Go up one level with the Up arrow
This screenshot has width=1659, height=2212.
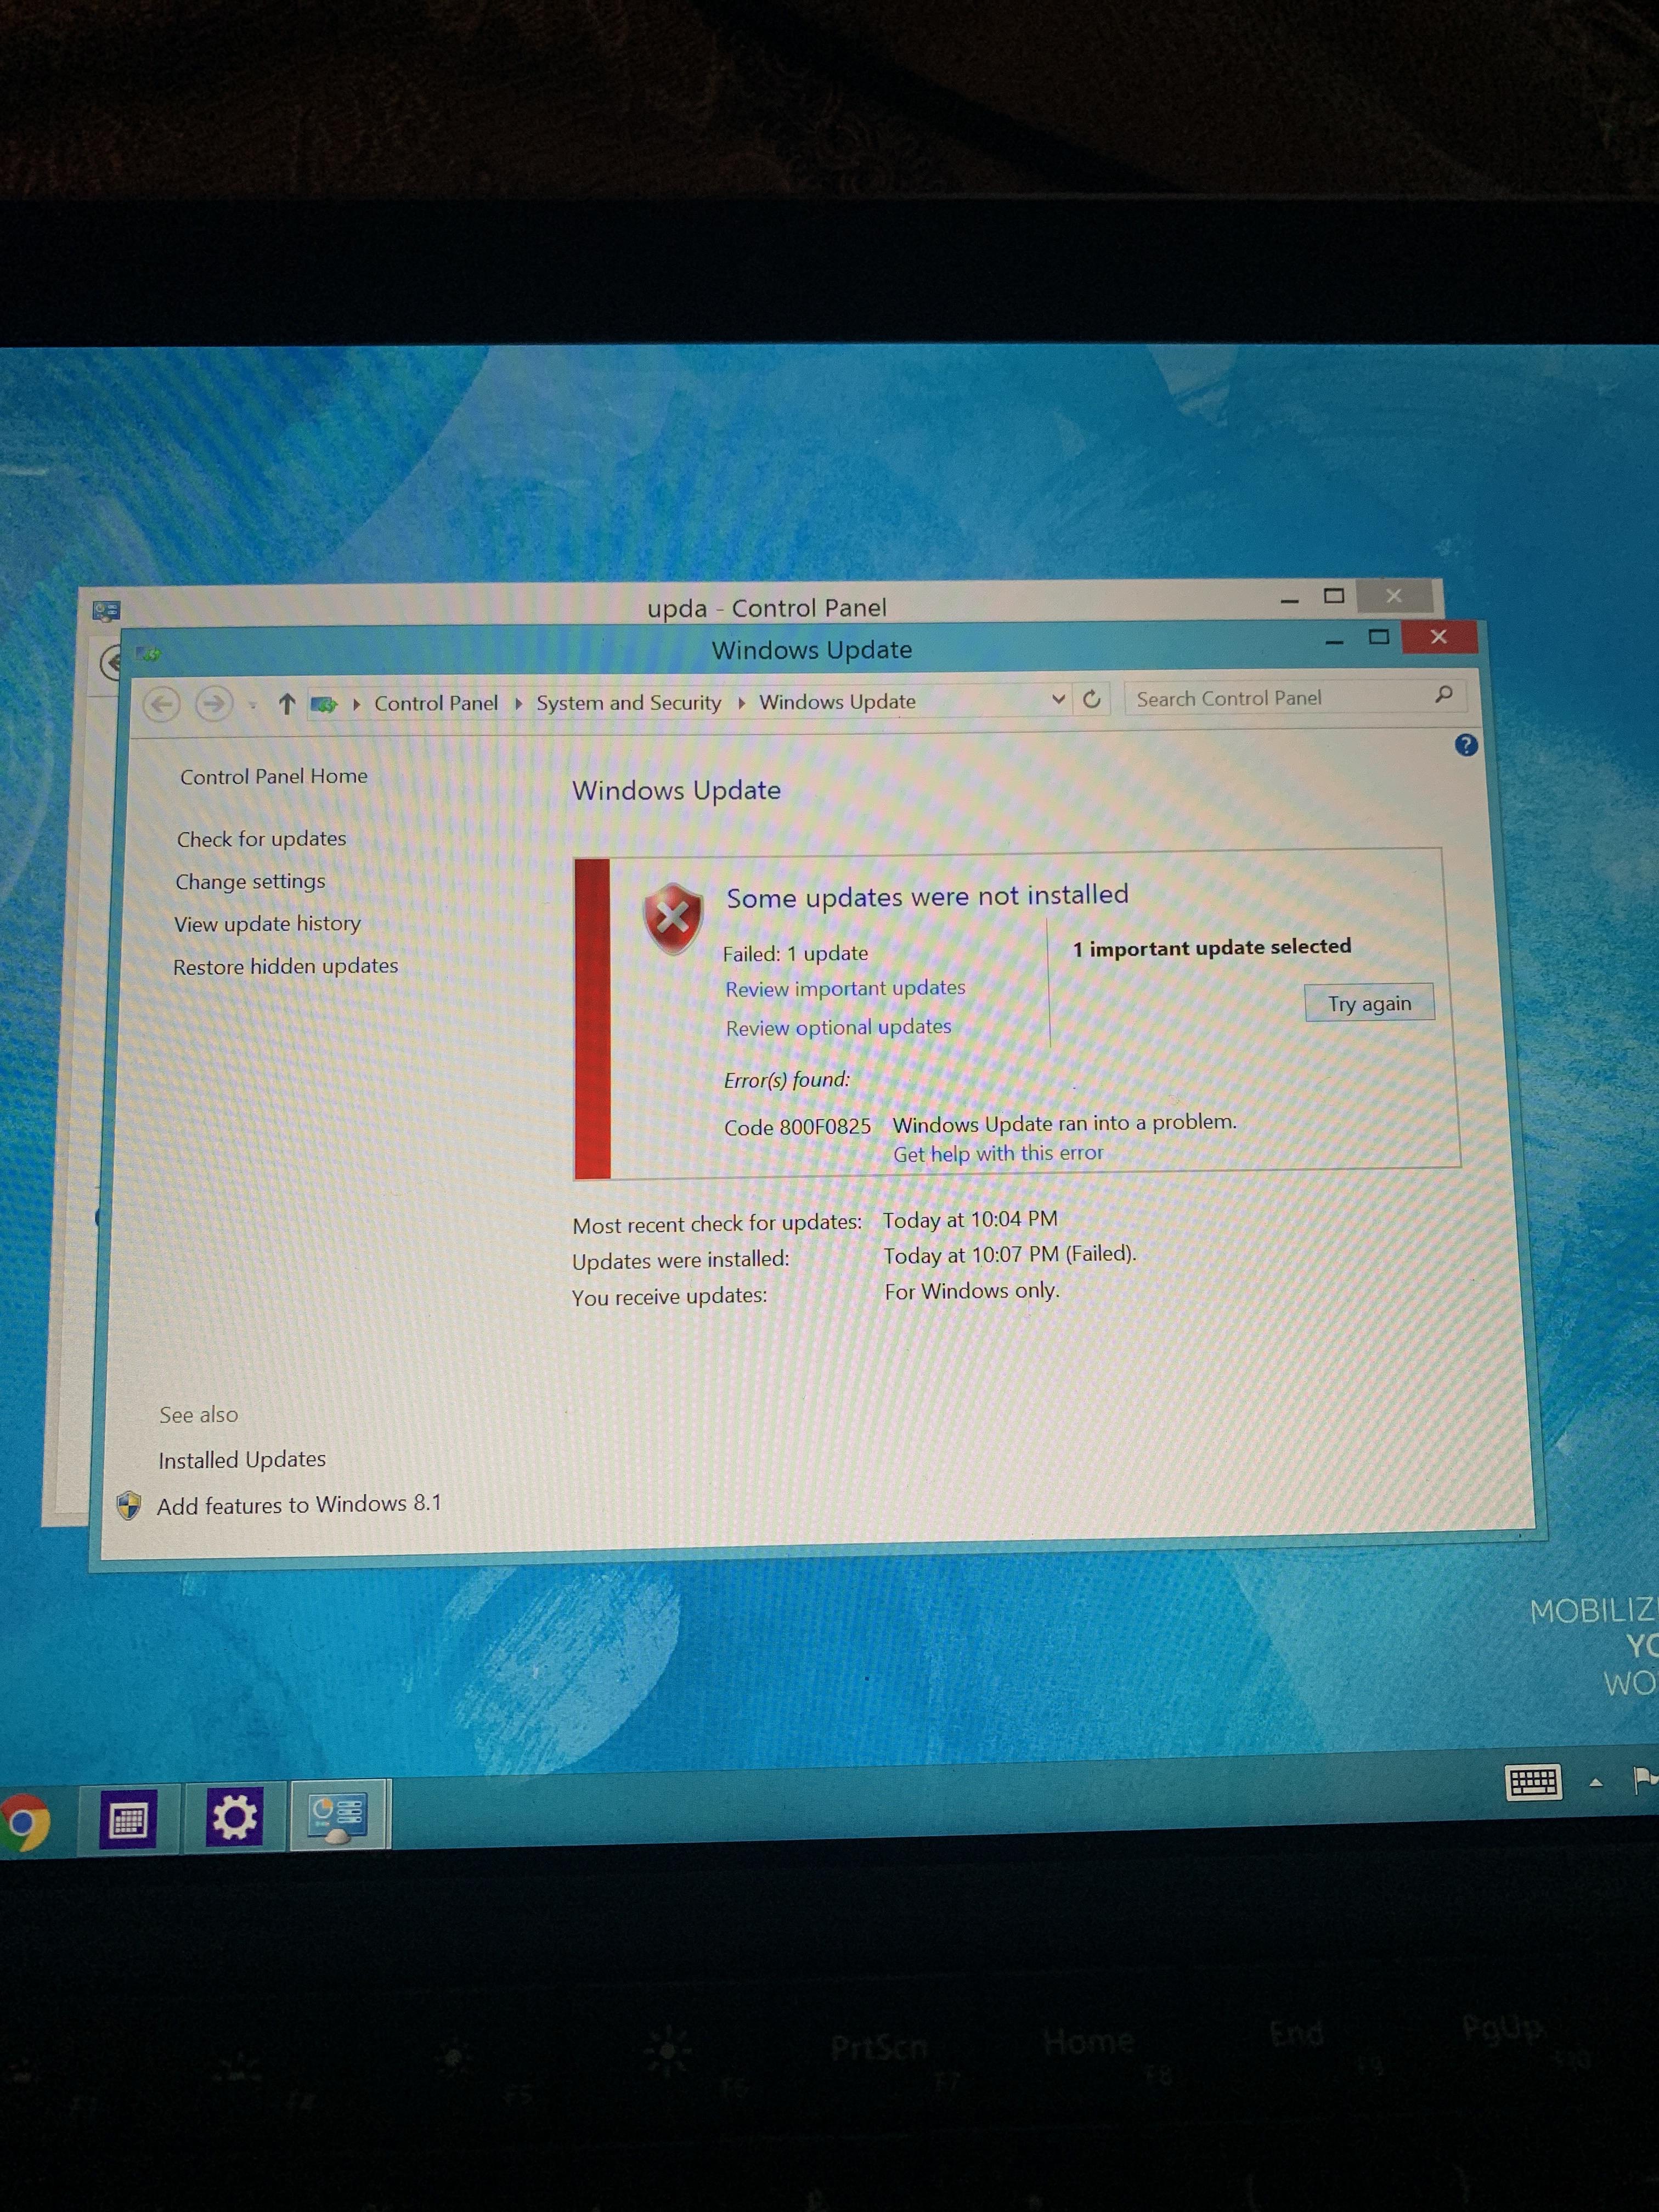pos(286,704)
